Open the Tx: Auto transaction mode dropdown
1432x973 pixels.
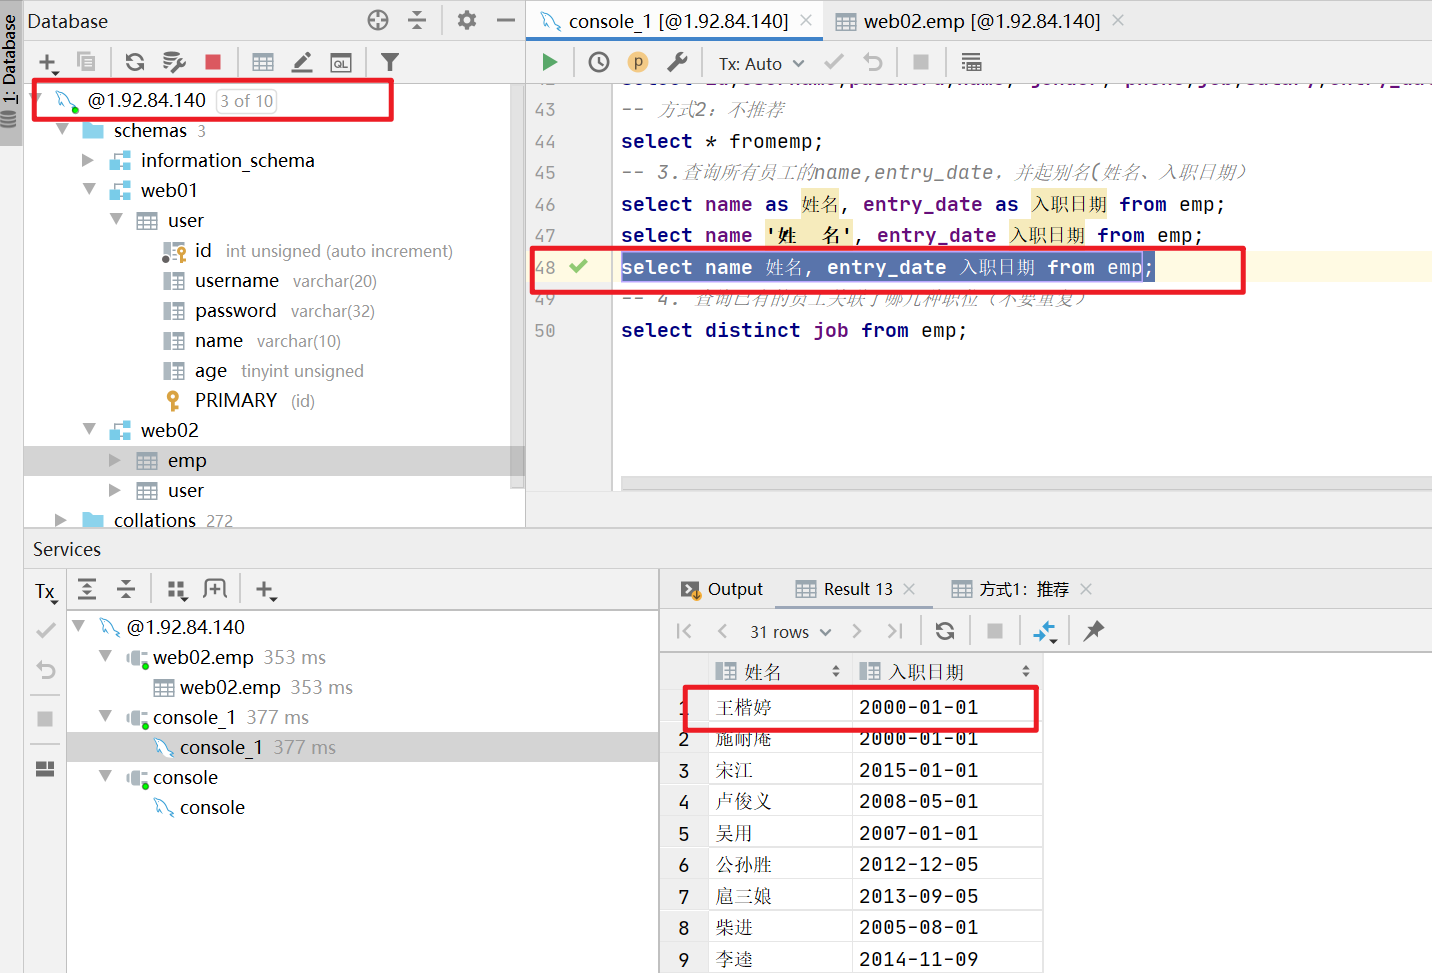761,64
